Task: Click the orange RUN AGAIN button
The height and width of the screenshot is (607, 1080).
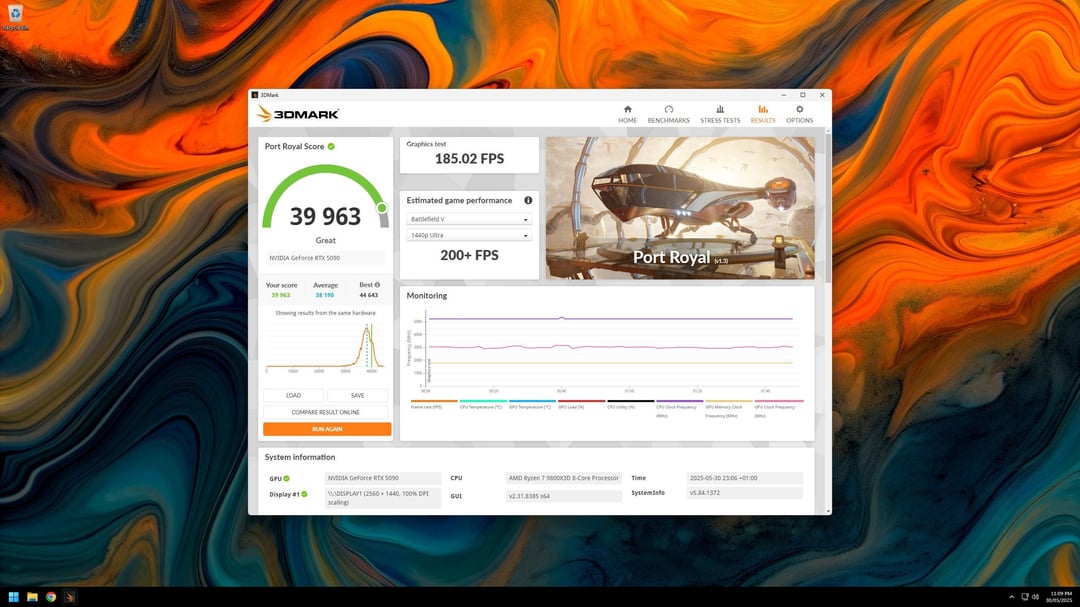Action: click(327, 429)
